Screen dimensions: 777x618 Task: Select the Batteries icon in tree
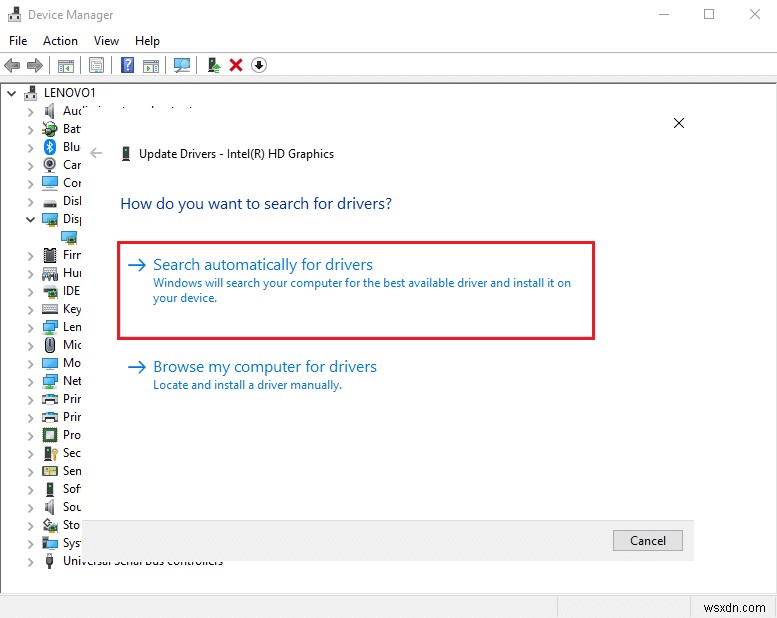50,129
